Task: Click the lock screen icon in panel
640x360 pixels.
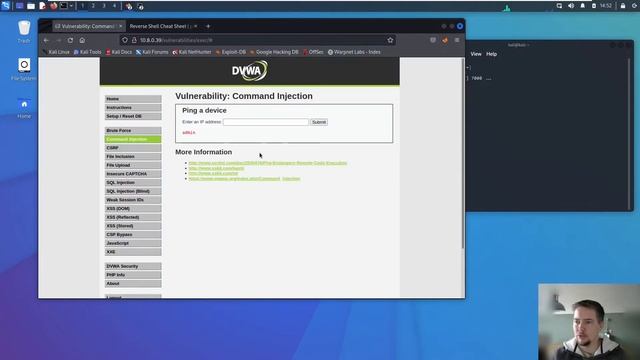Action: coord(623,6)
